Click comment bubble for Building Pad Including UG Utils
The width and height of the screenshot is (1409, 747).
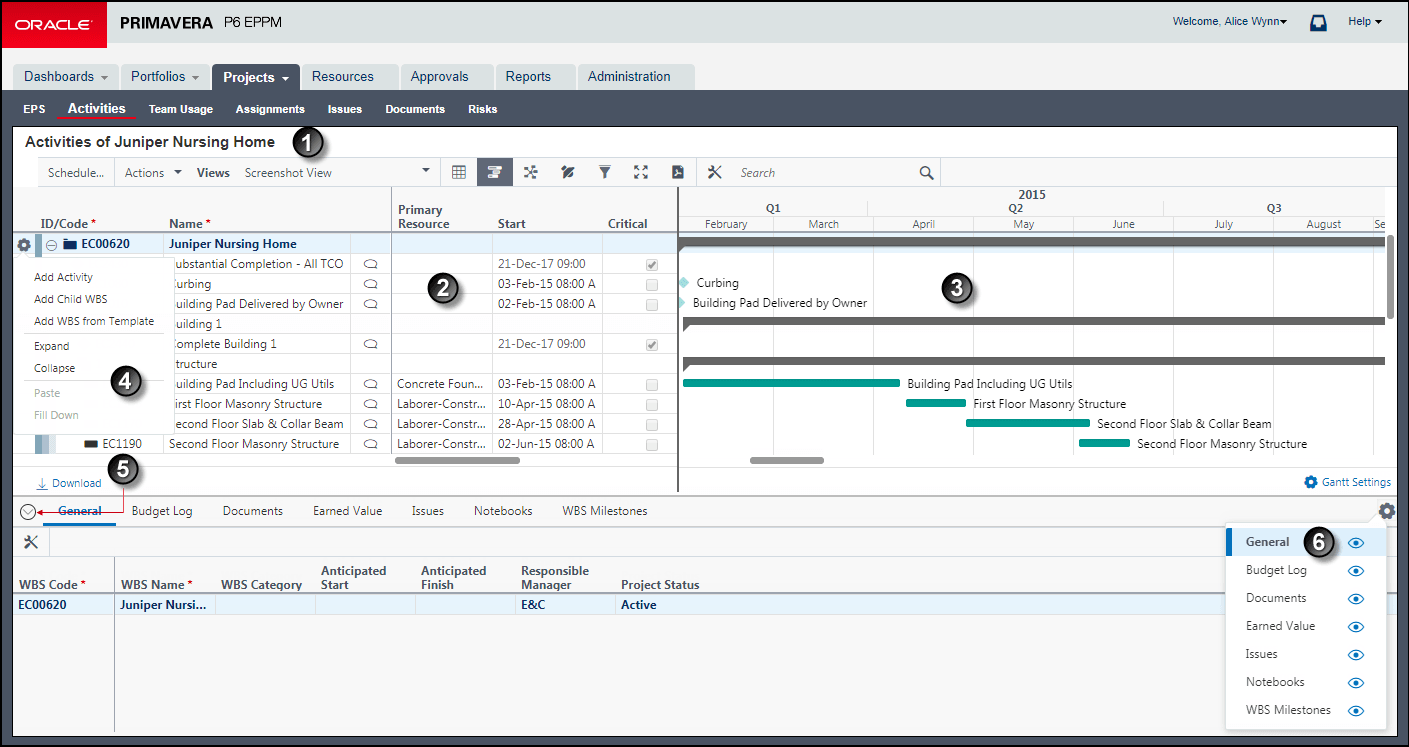pos(371,384)
